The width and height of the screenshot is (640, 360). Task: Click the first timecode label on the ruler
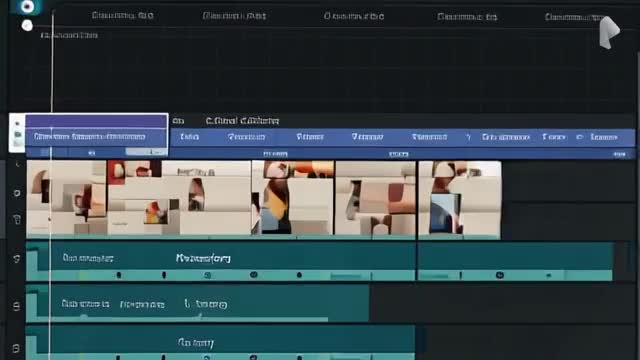[122, 16]
